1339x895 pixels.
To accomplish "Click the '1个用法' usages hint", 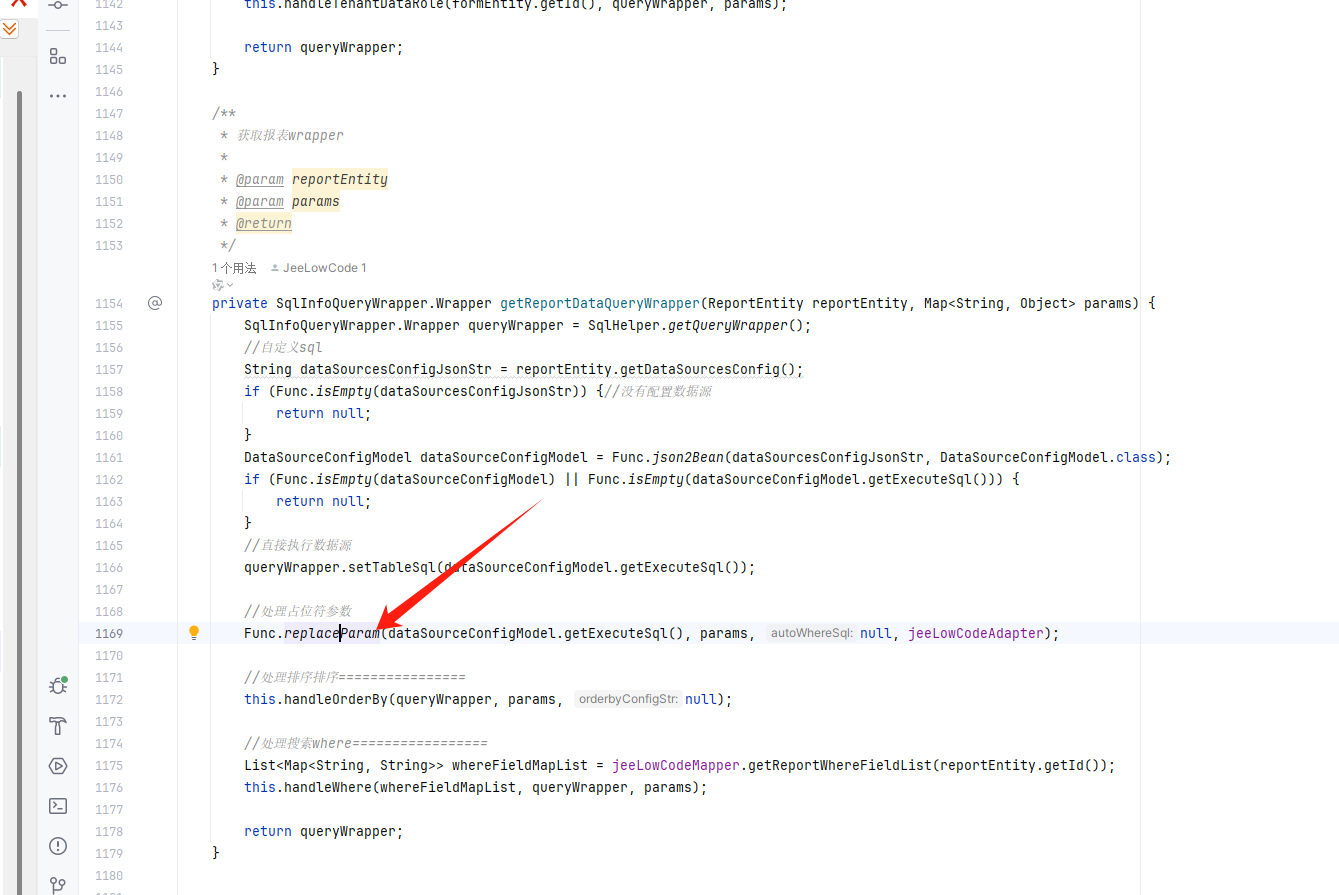I will tap(234, 268).
